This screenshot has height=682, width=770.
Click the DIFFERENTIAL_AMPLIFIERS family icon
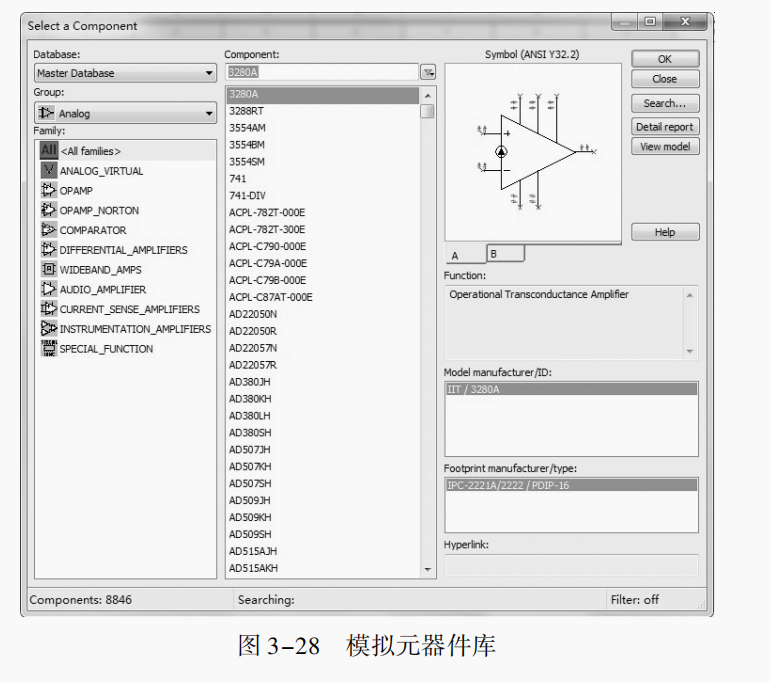coord(49,249)
